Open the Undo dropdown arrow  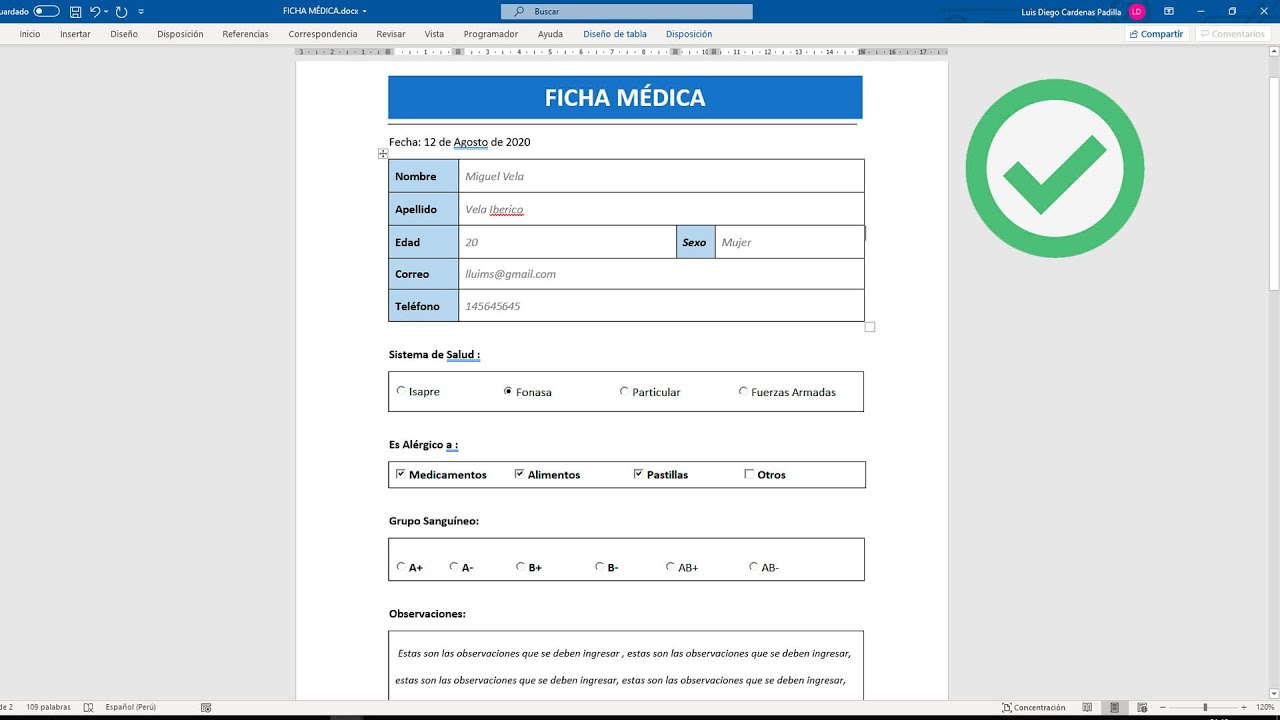click(104, 10)
